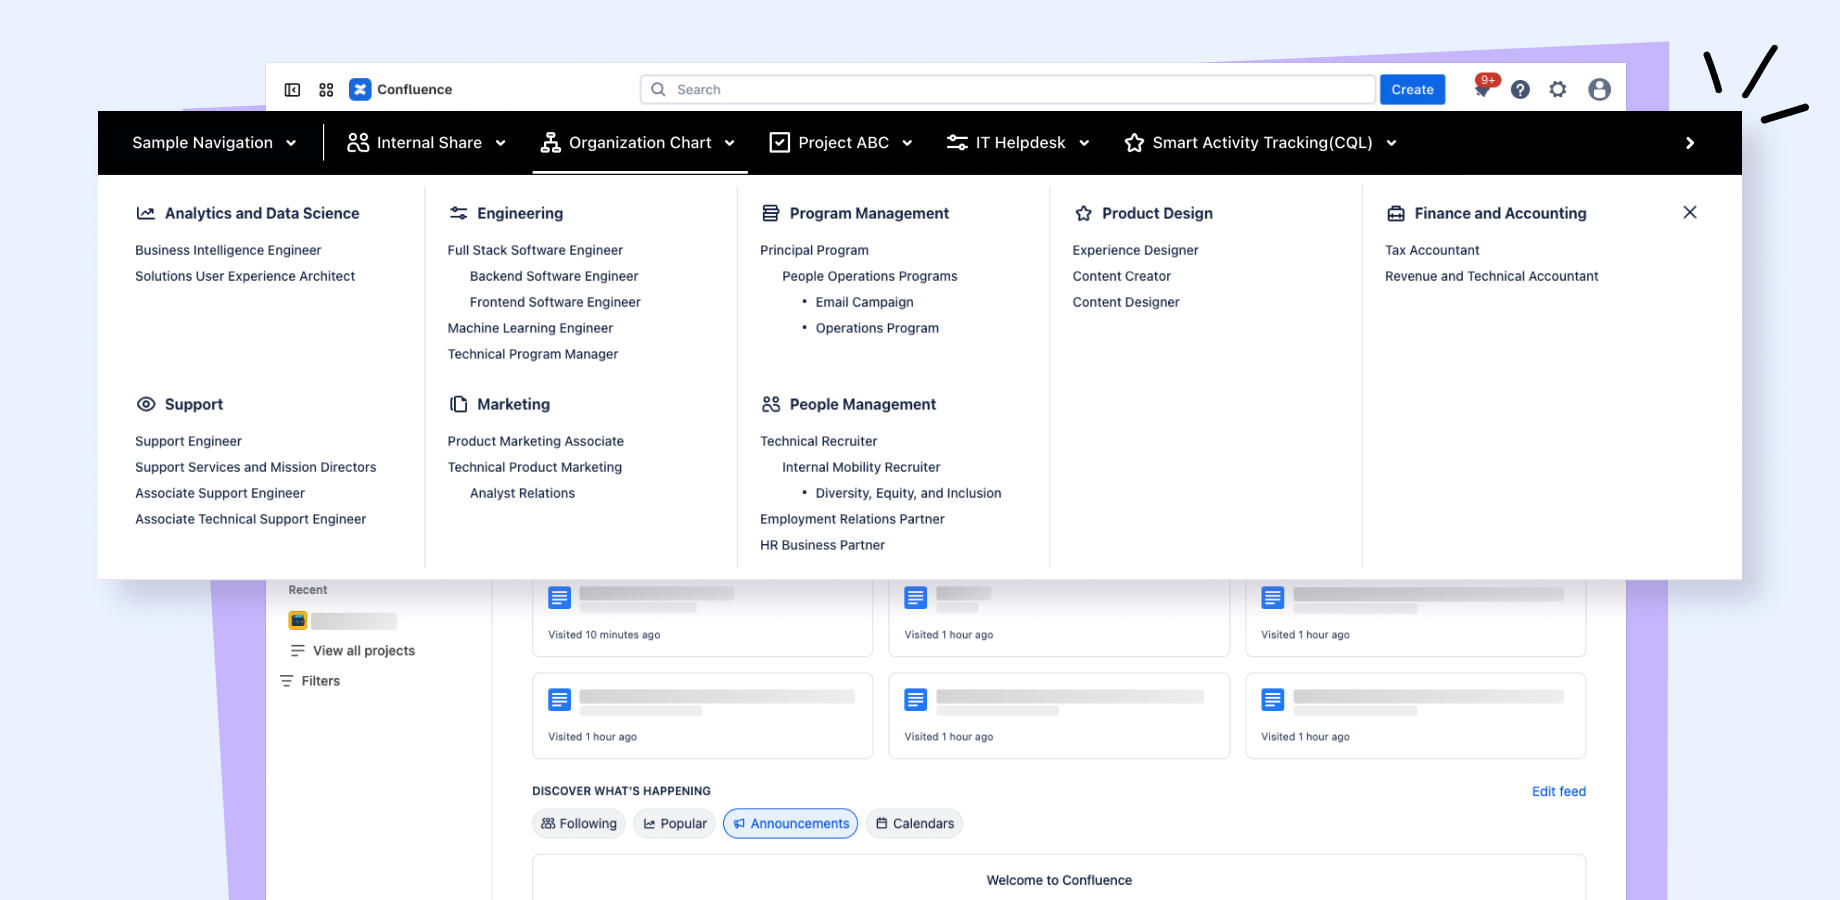The height and width of the screenshot is (900, 1840).
Task: Open the help question mark icon
Action: point(1520,90)
